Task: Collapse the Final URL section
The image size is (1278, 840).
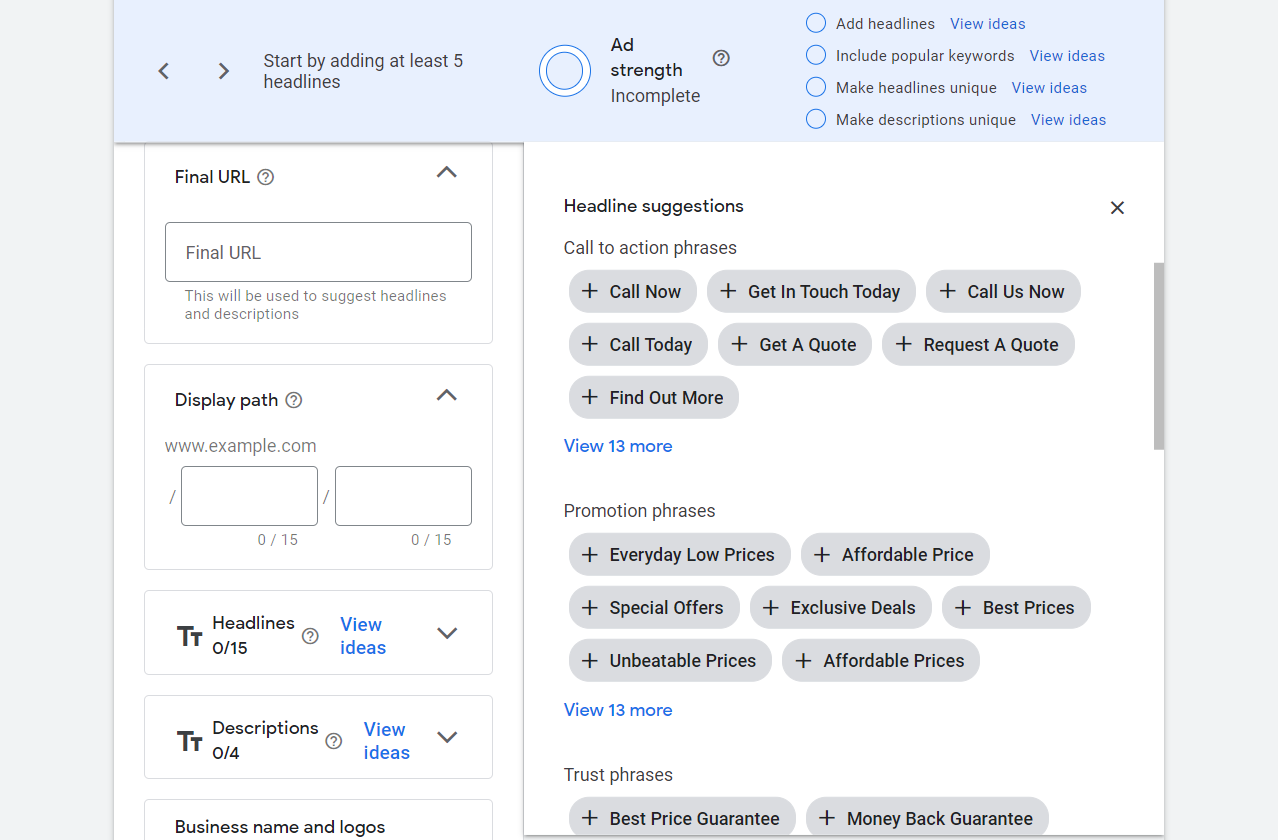Action: click(x=446, y=172)
